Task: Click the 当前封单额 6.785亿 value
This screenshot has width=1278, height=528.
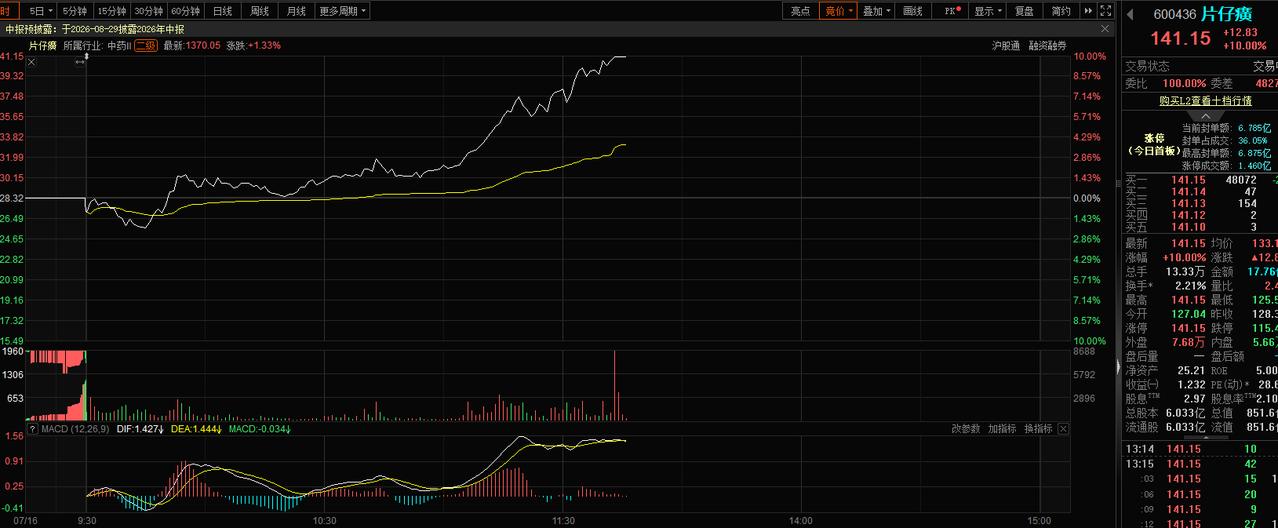Action: [1254, 128]
